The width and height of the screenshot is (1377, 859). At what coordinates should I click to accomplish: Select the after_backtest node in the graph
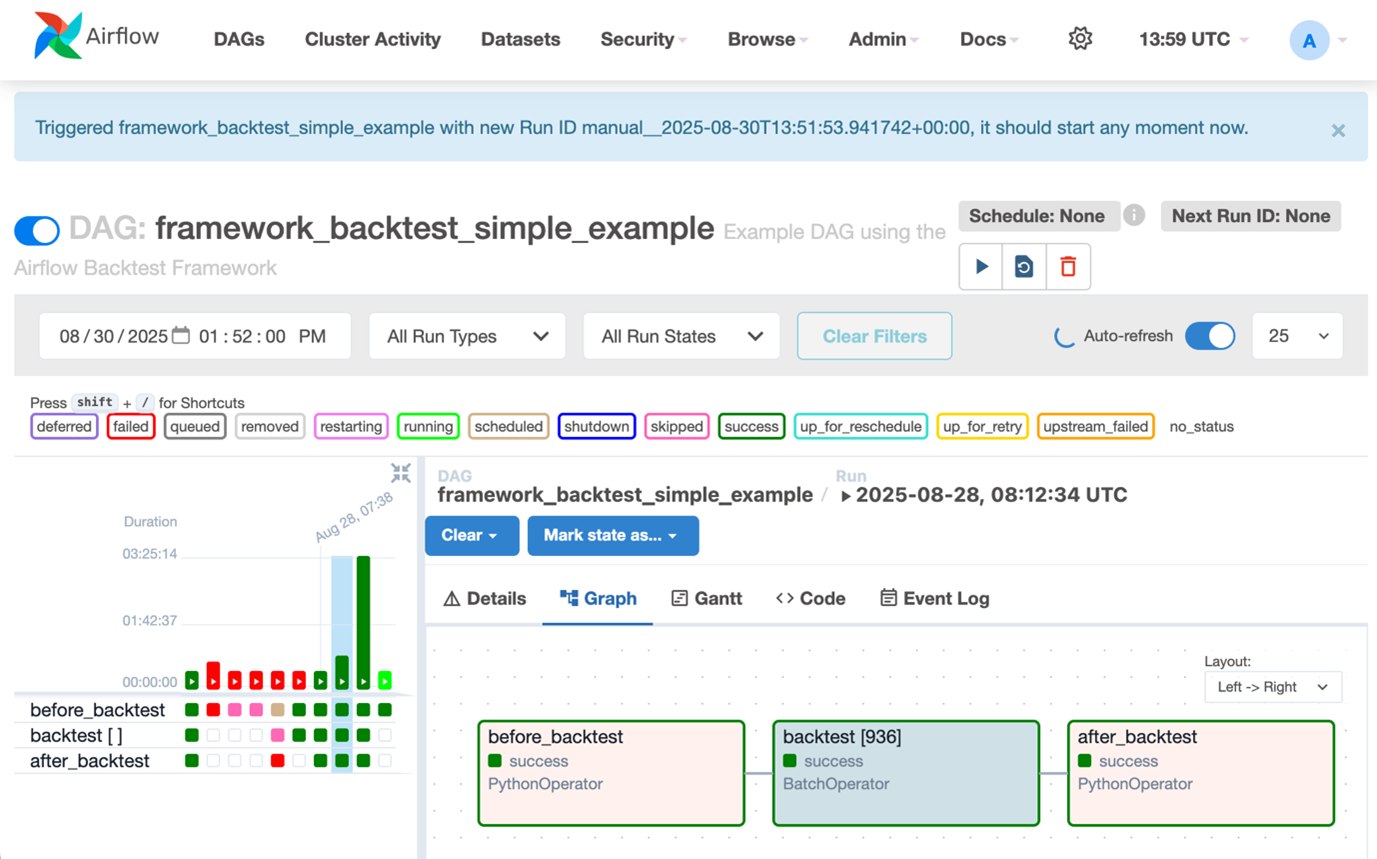tap(1201, 773)
